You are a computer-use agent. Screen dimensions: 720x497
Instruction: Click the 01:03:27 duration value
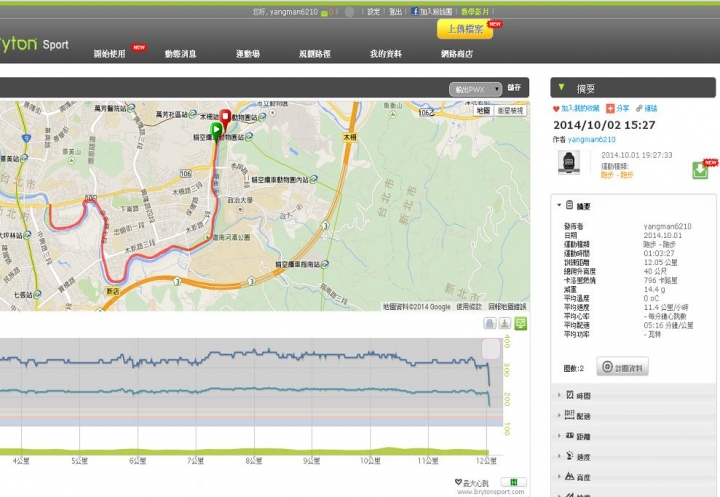659,253
